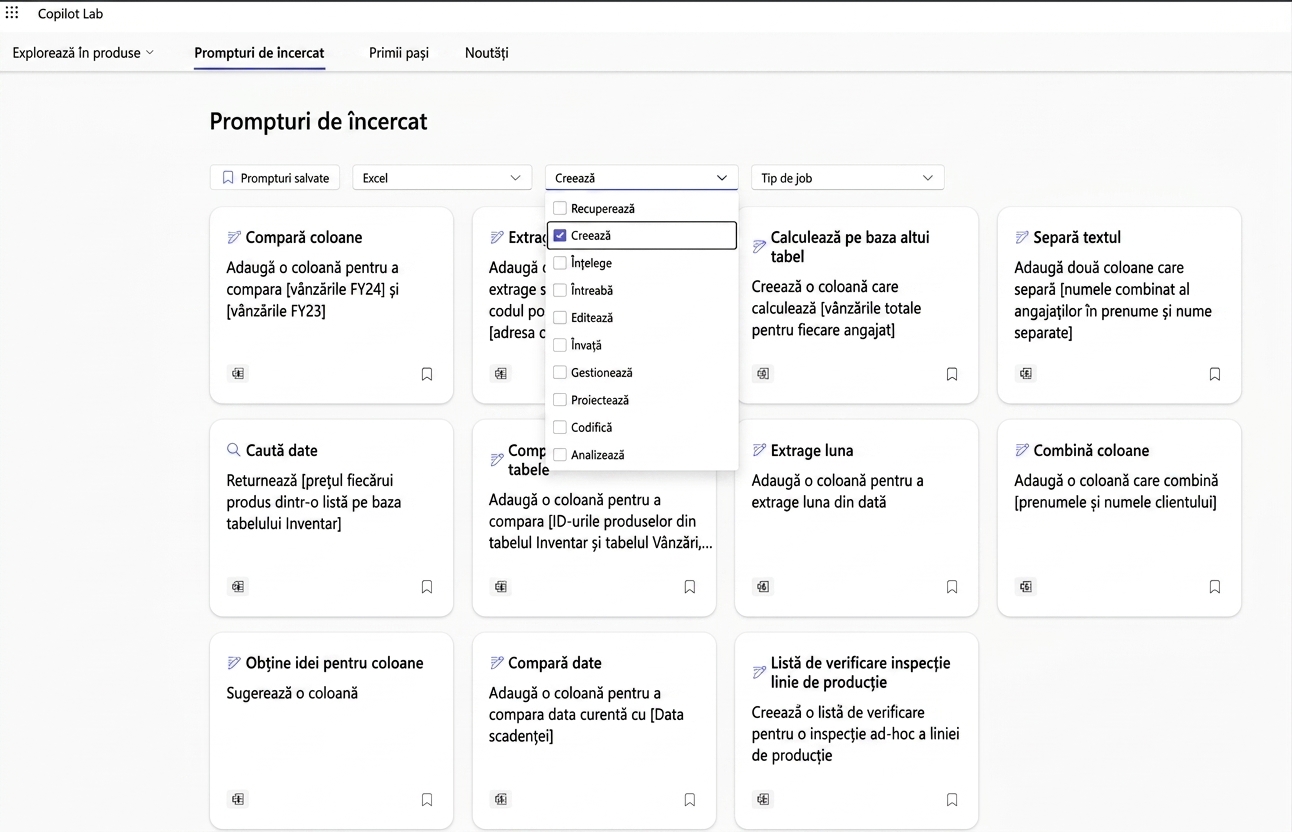This screenshot has width=1292, height=832.
Task: Bookmark the Listă de verificare inspecție card
Action: pos(952,800)
